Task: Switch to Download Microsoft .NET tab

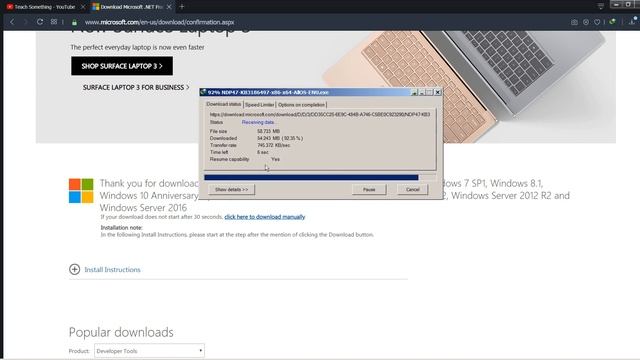Action: tap(131, 7)
